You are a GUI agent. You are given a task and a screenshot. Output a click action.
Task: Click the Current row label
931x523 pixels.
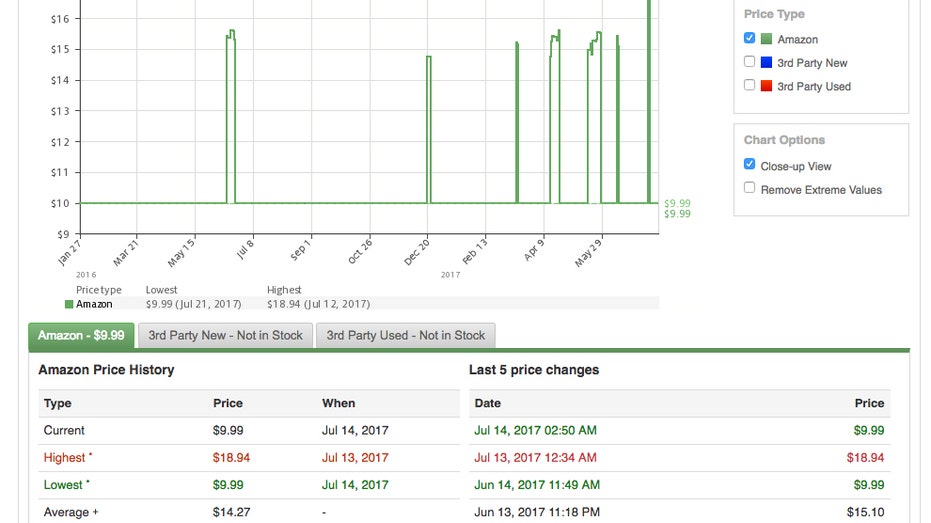pyautogui.click(x=64, y=430)
